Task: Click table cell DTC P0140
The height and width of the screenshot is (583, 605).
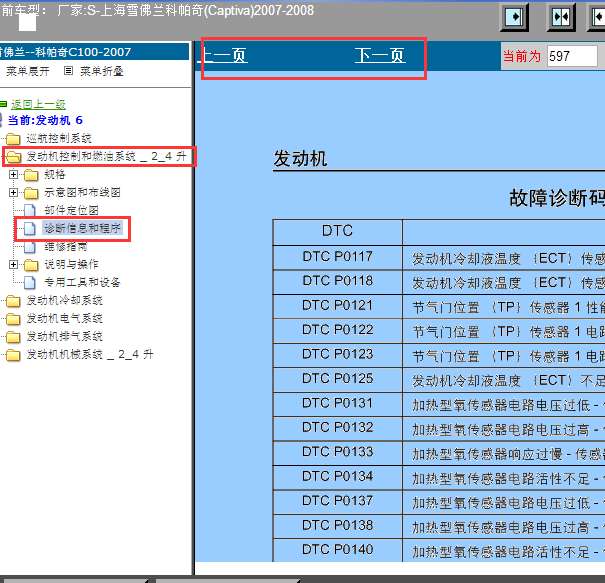Action: pos(338,549)
